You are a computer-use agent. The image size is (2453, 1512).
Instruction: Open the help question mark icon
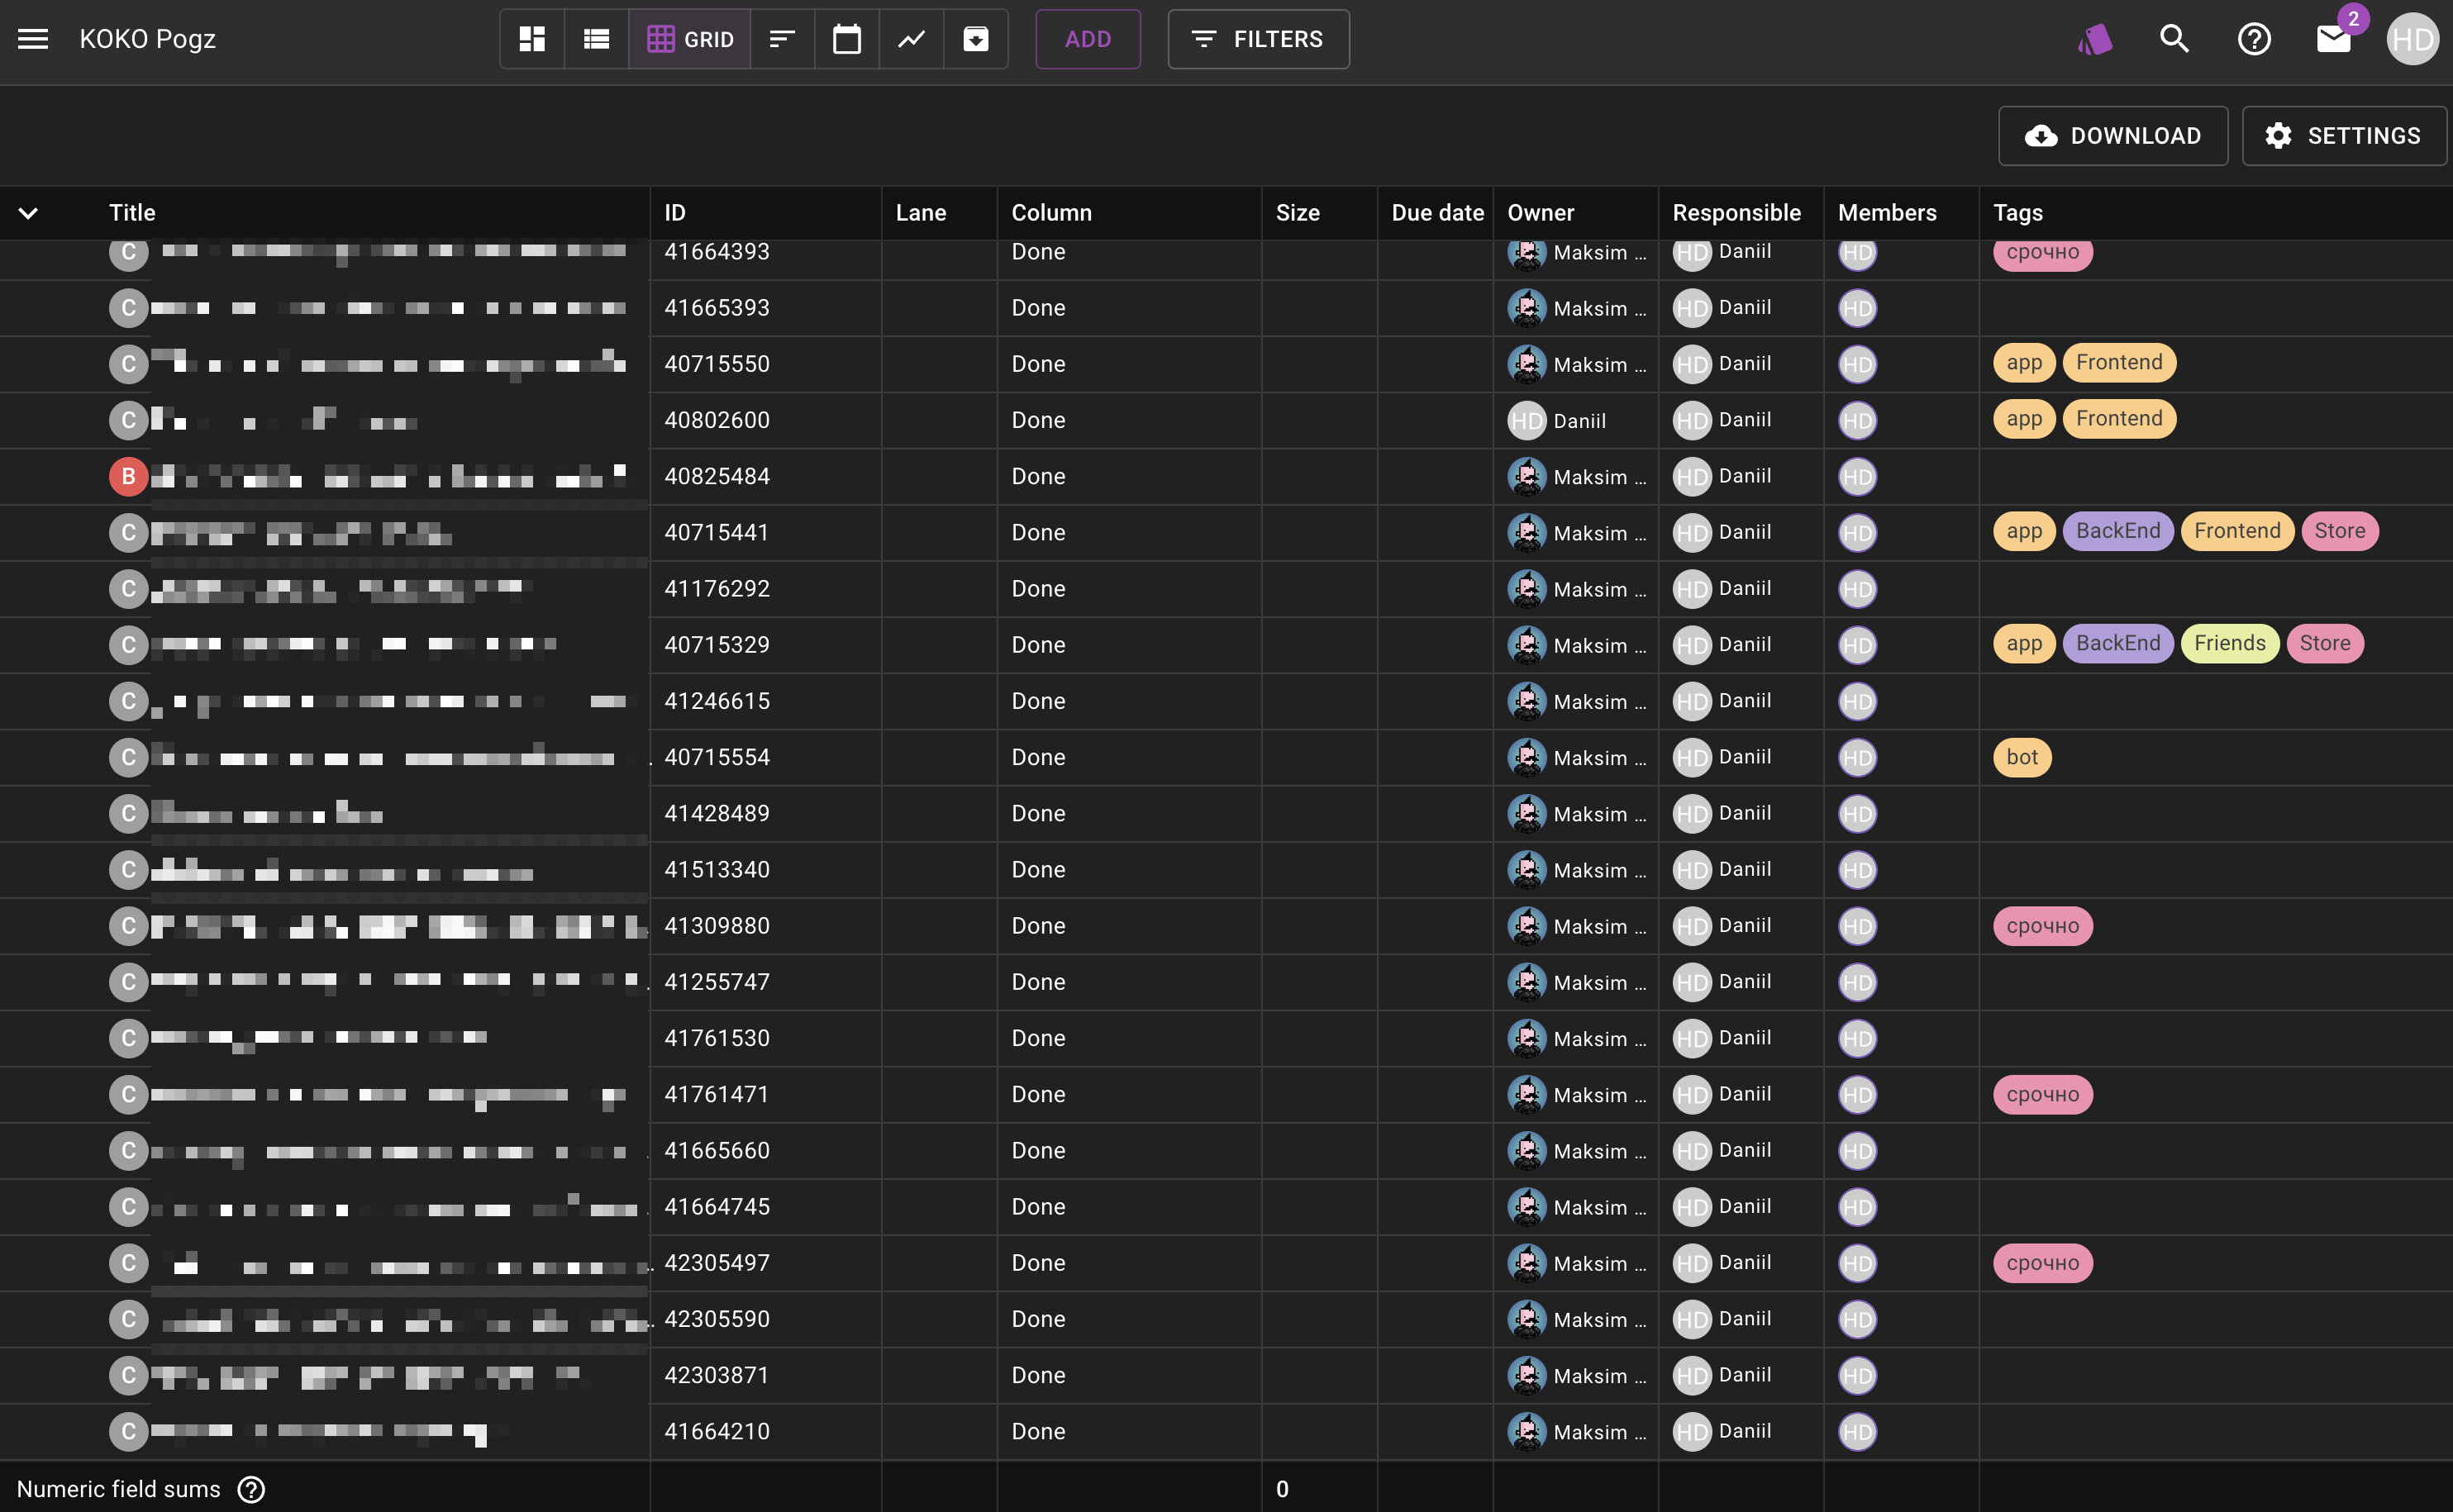coord(2254,39)
